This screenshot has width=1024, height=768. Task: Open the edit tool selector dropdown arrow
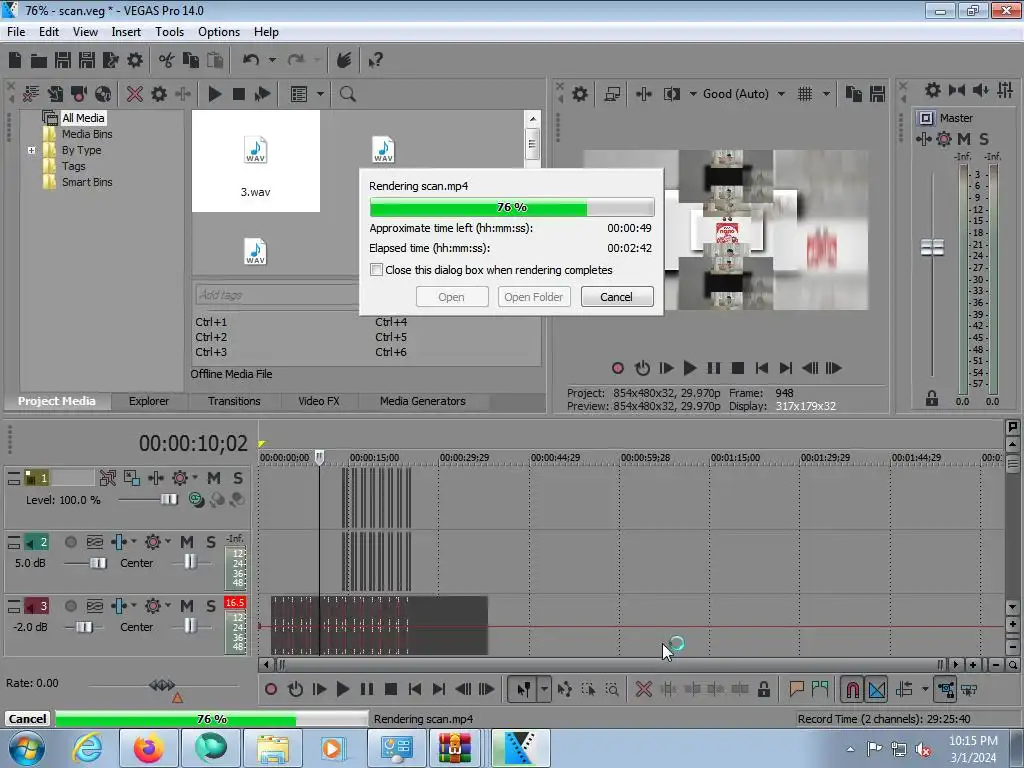tap(544, 689)
